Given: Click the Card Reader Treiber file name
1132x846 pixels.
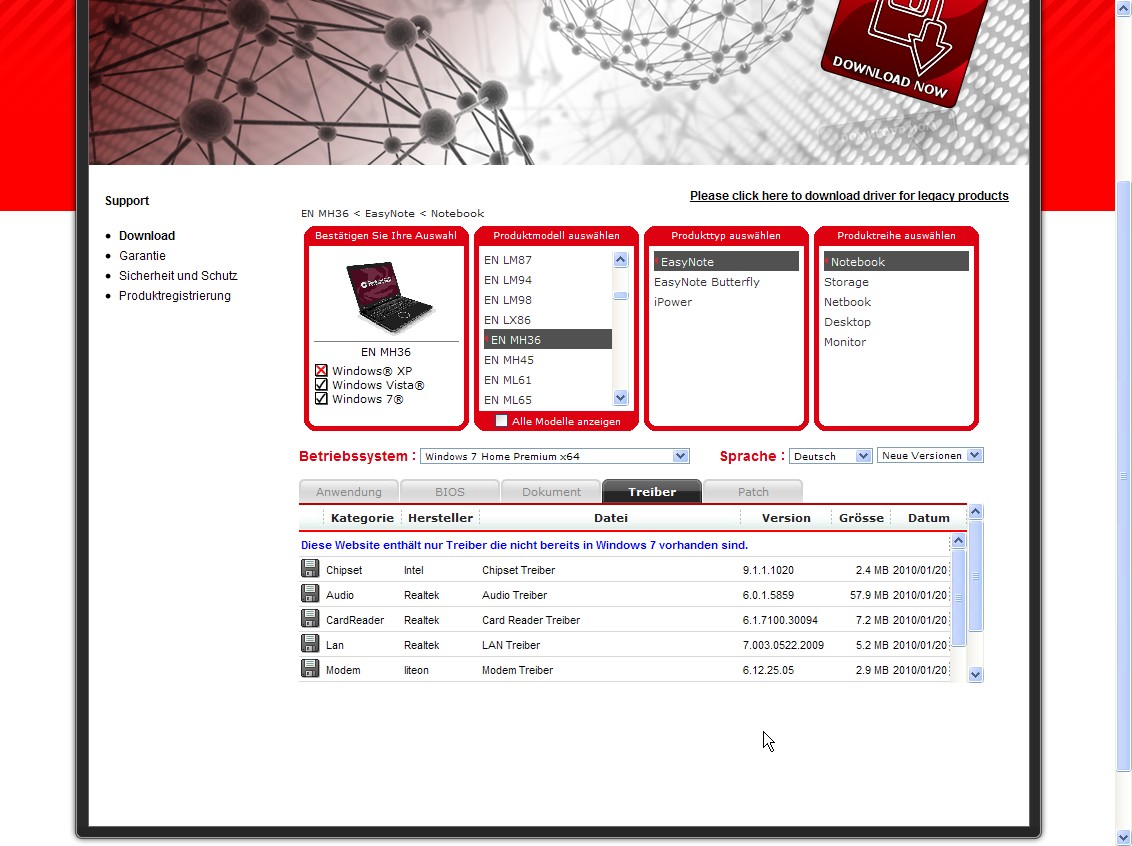Looking at the screenshot, I should pyautogui.click(x=531, y=620).
